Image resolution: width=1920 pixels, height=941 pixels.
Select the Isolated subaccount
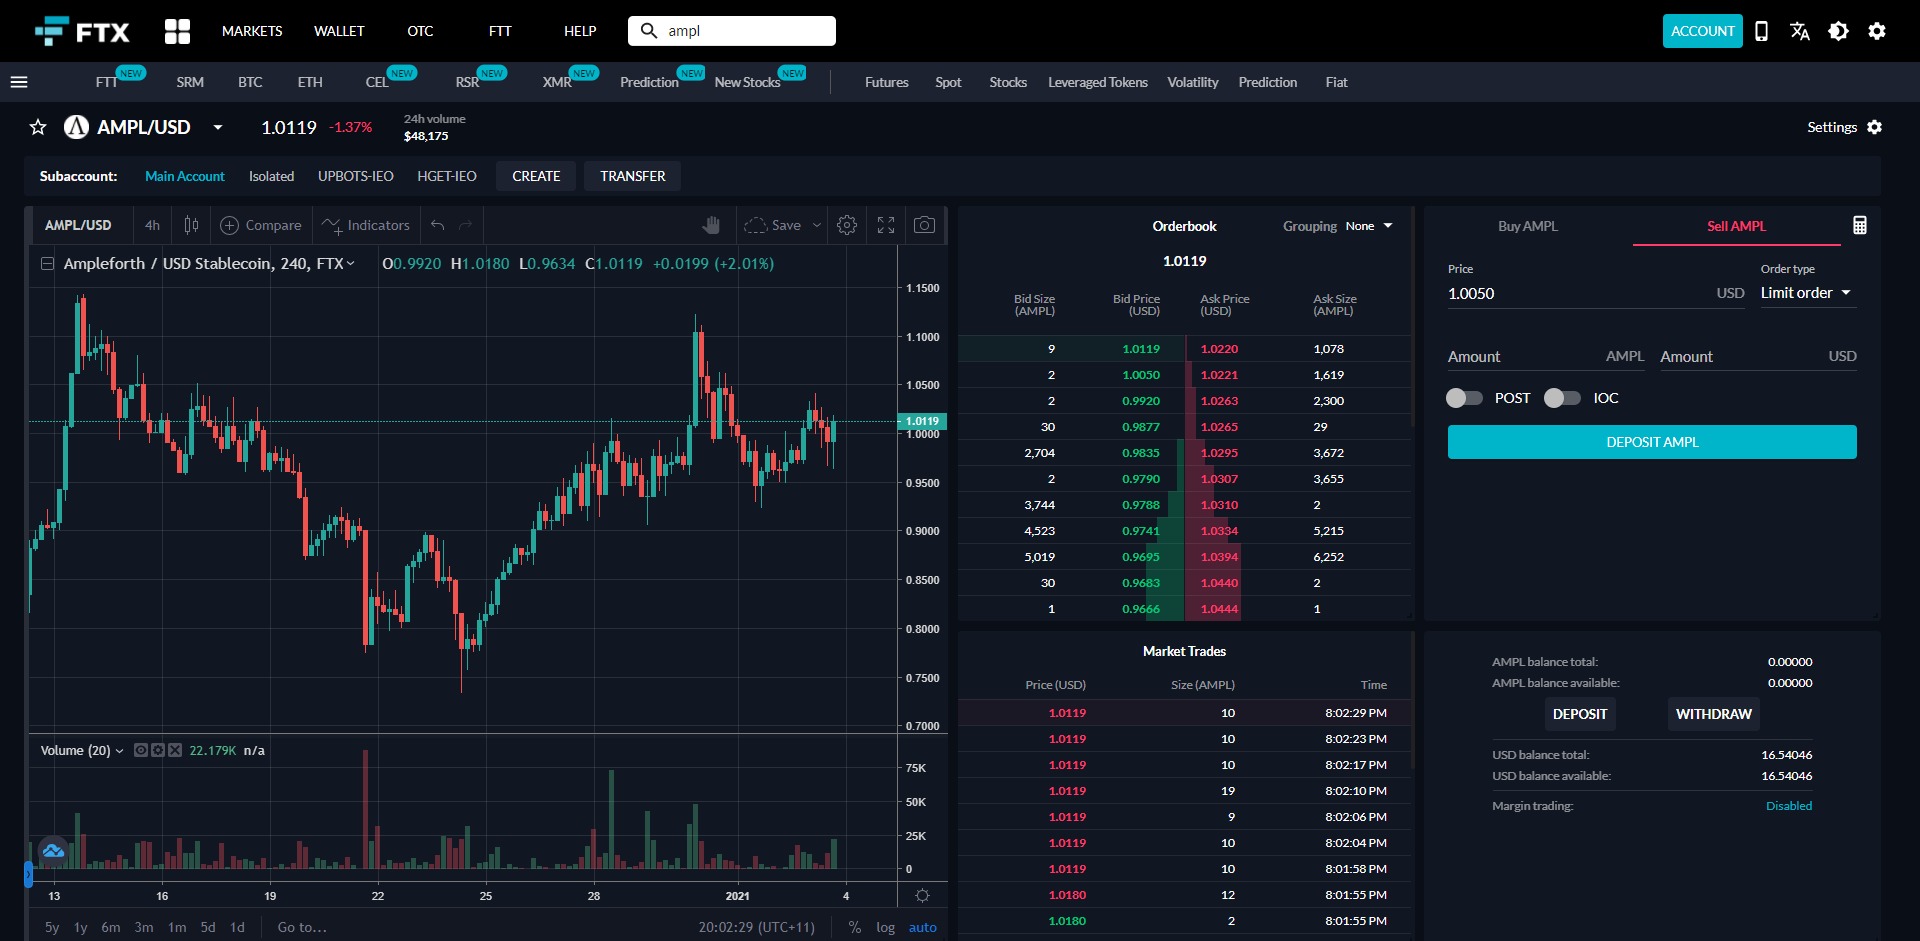coord(271,176)
